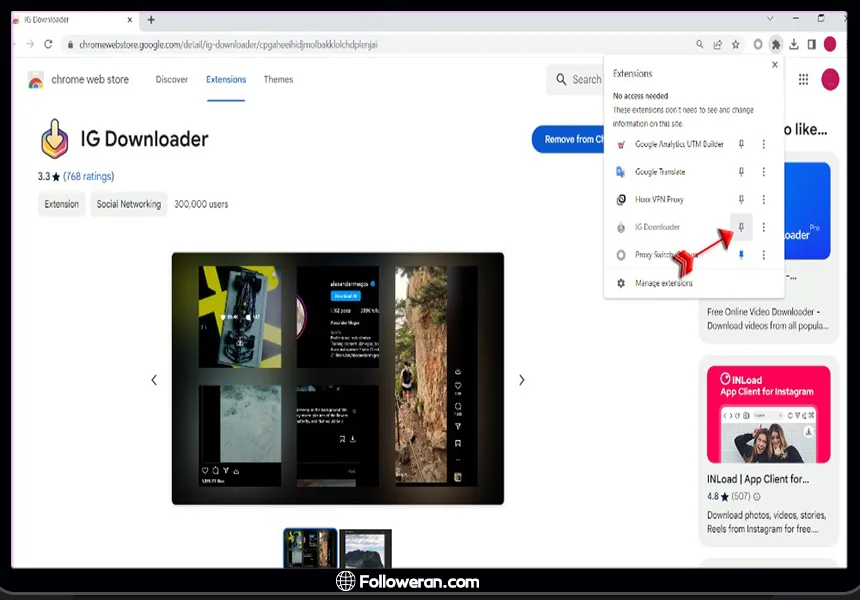Open more options for Hoxx VPN Proxy
Viewport: 860px width, 600px height.
pos(764,200)
